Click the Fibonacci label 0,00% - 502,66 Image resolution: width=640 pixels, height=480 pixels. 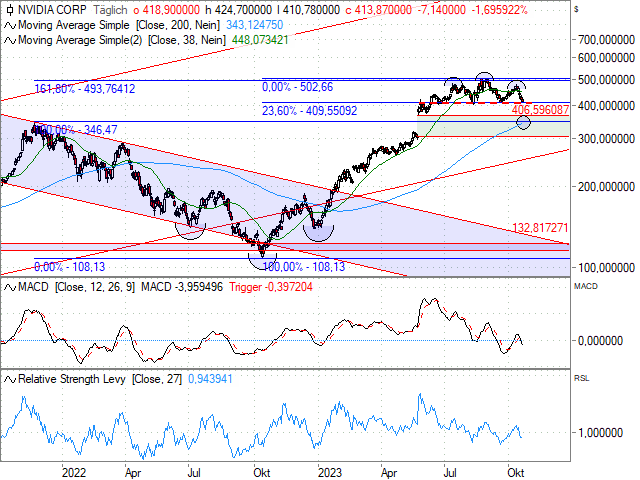click(298, 87)
